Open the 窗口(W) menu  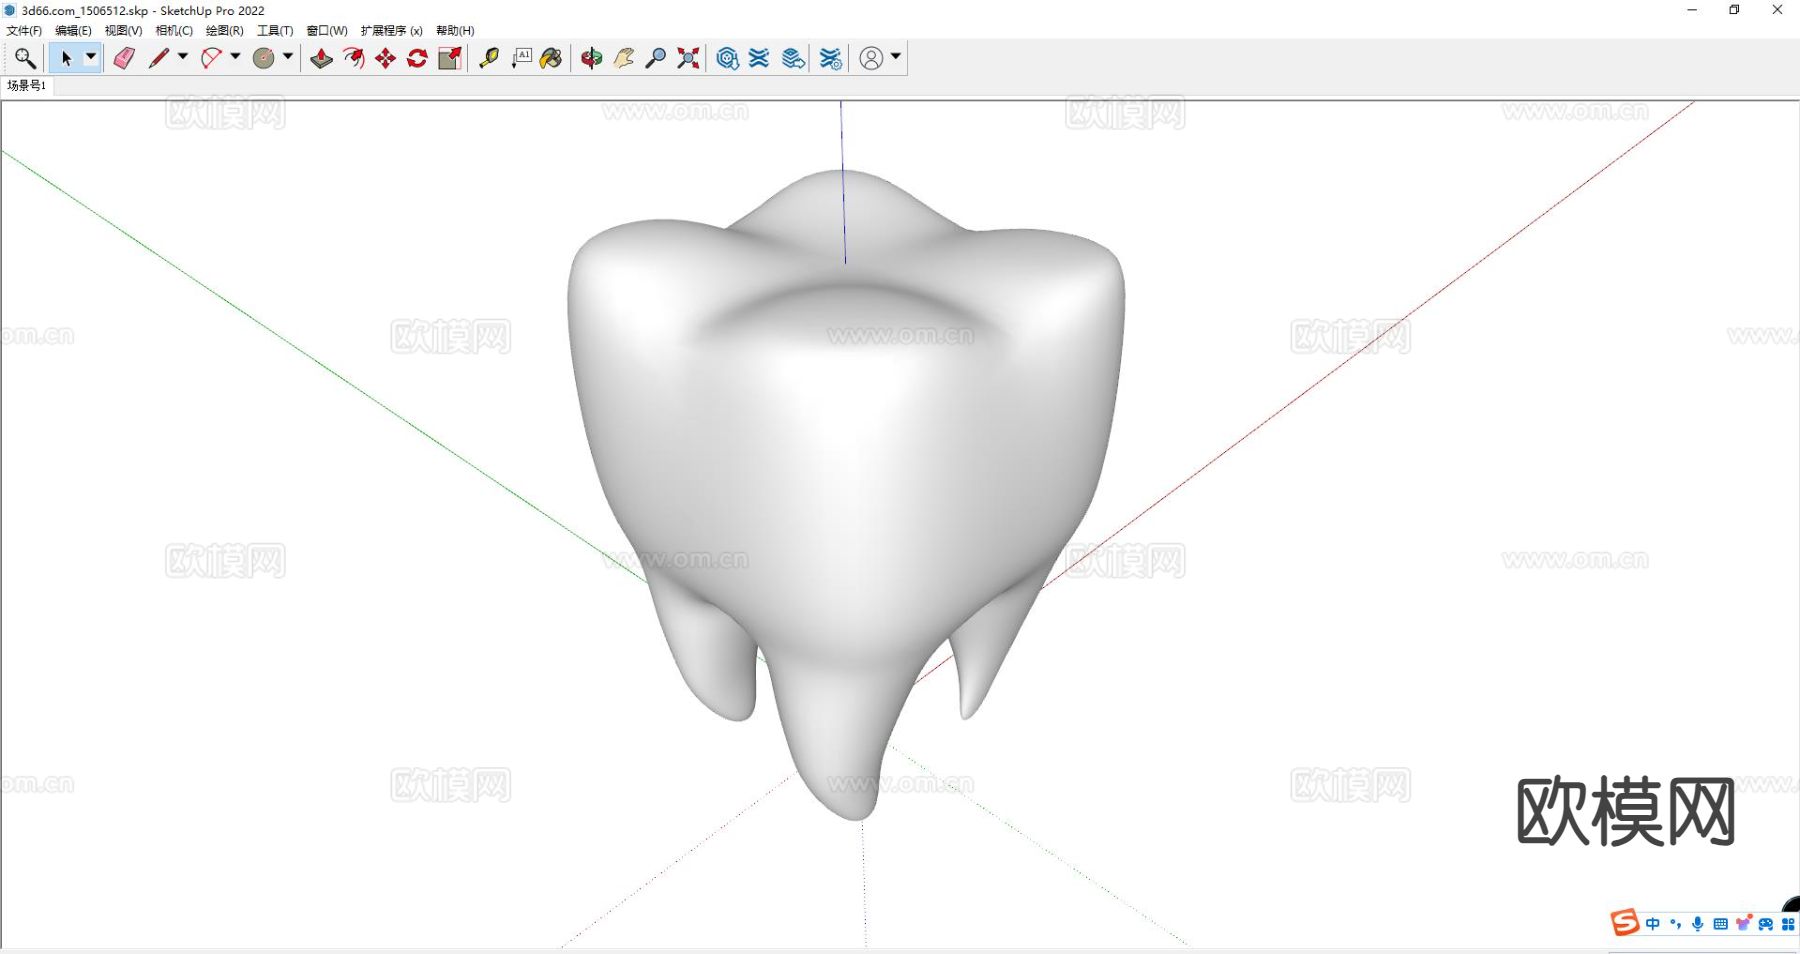pos(327,31)
